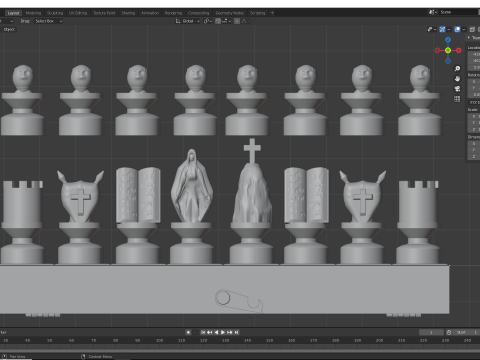The width and height of the screenshot is (480, 360).
Task: Click the Start frame field
Action: coord(466,332)
